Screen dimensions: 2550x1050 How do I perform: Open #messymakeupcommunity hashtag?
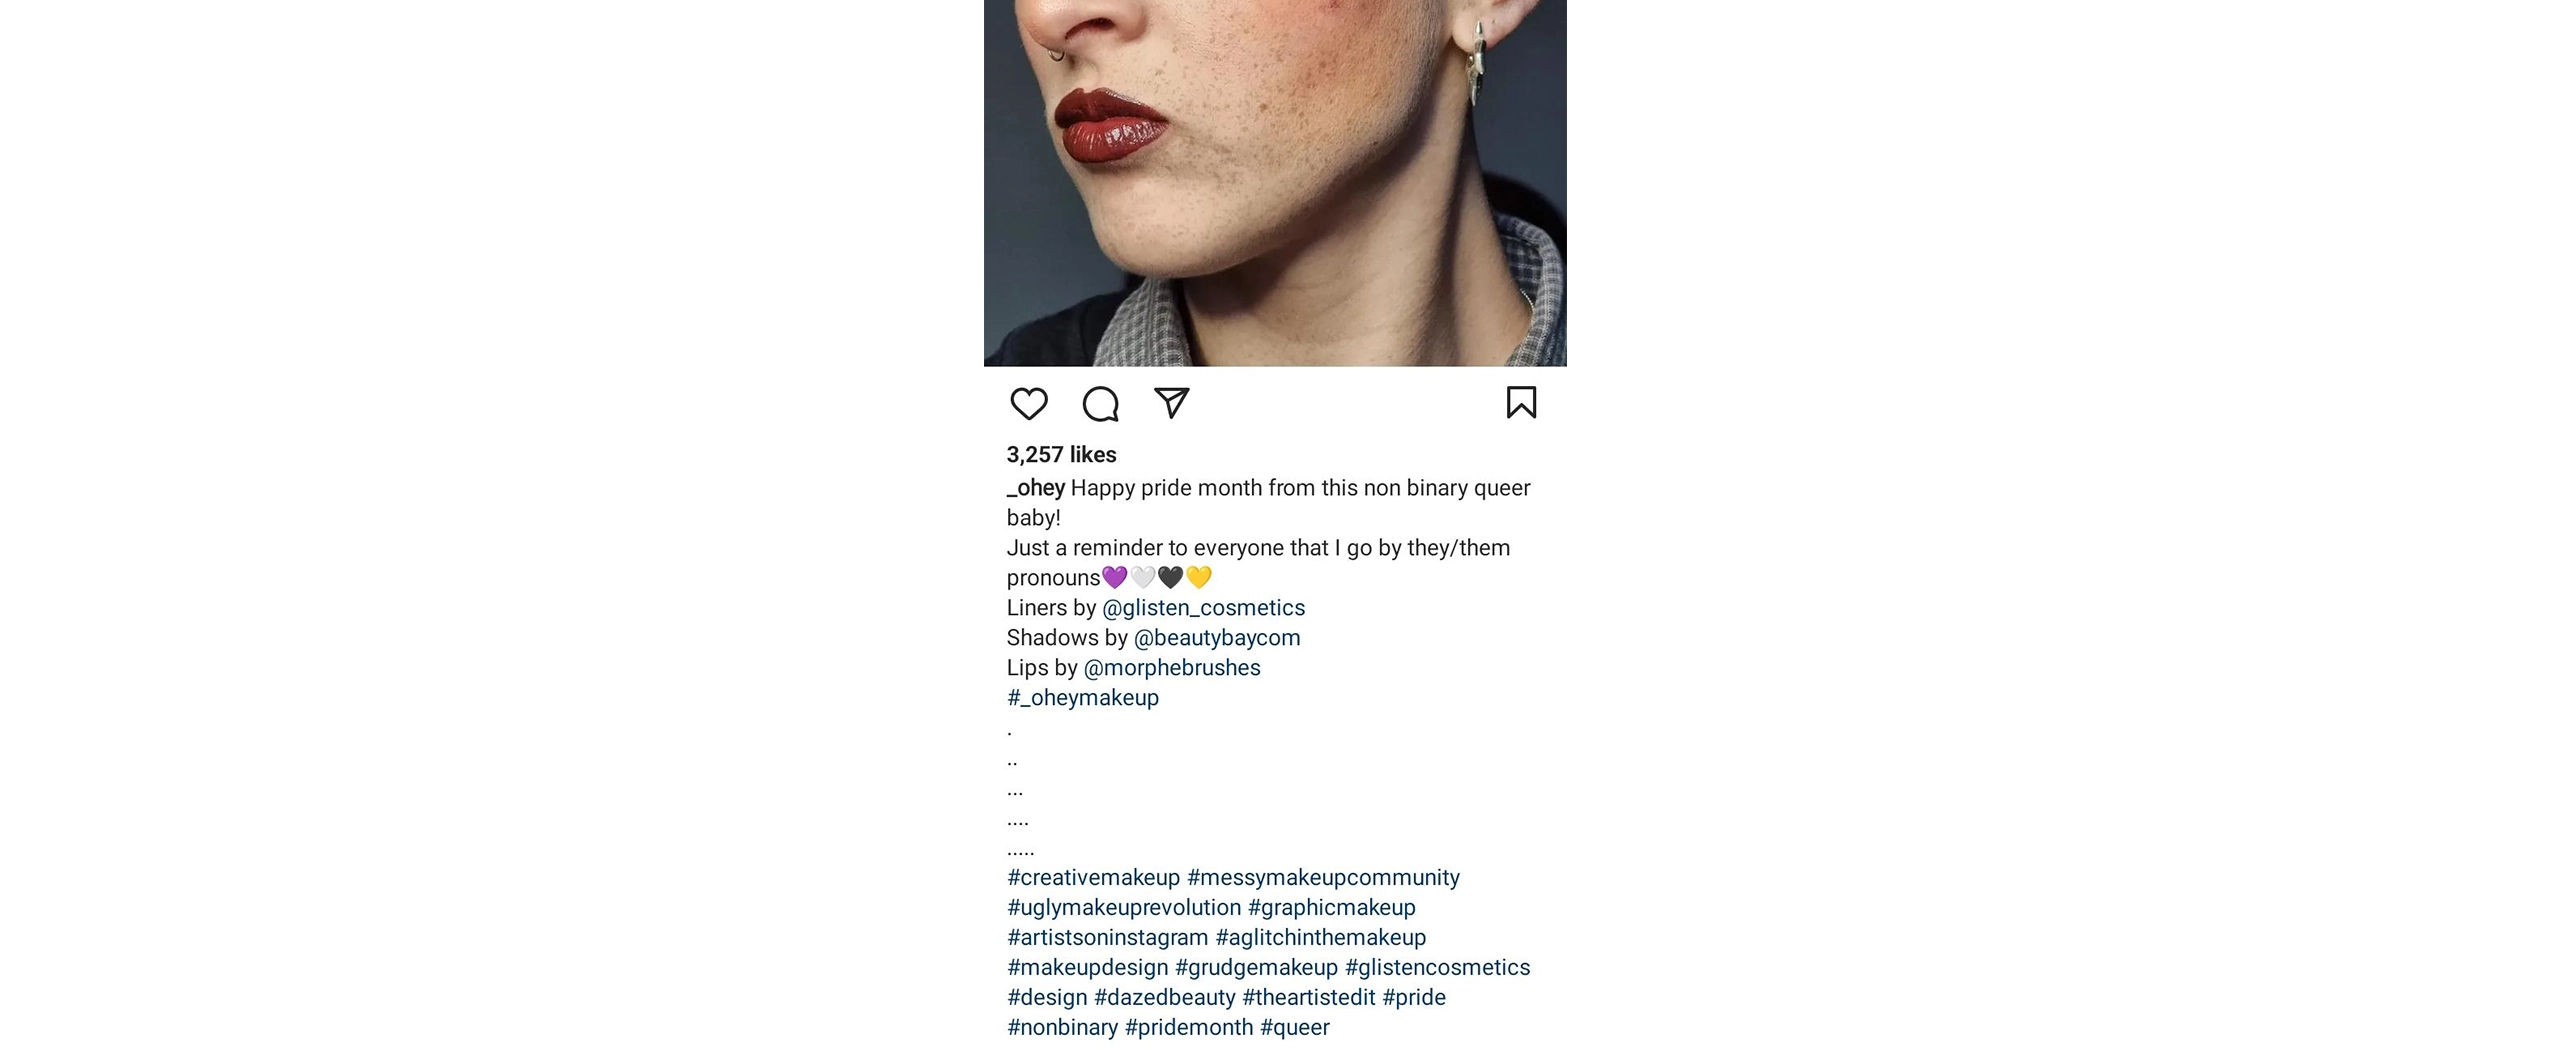[x=1322, y=878]
